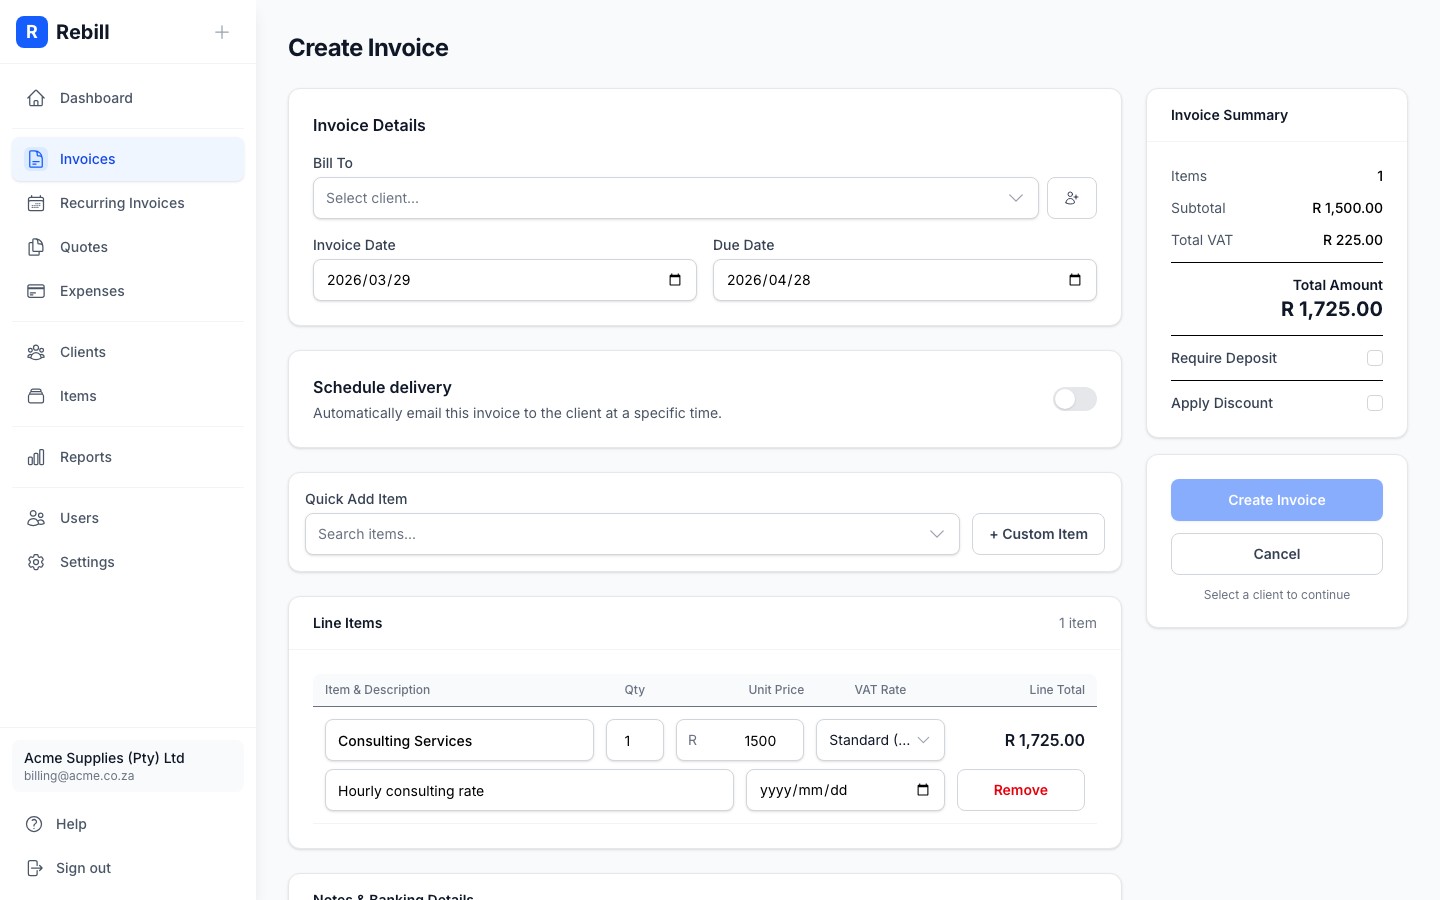This screenshot has width=1440, height=900.
Task: Remove the Consulting Services line item
Action: [x=1020, y=790]
